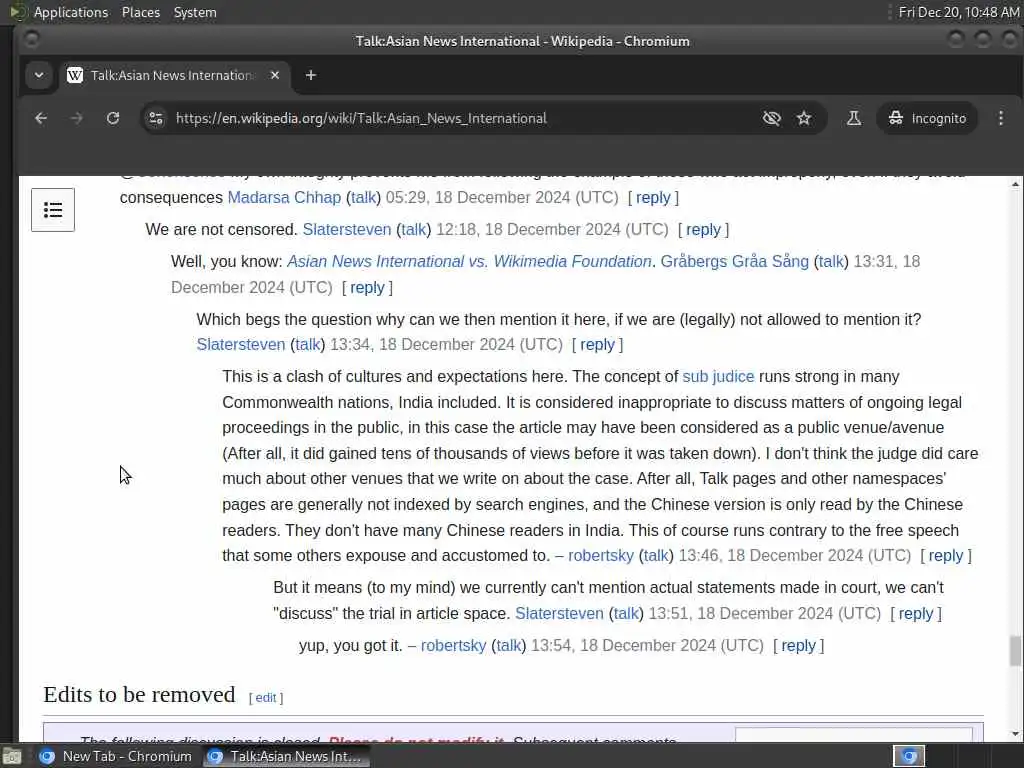
Task: Edit the 'Edits to be removed' section
Action: point(265,697)
